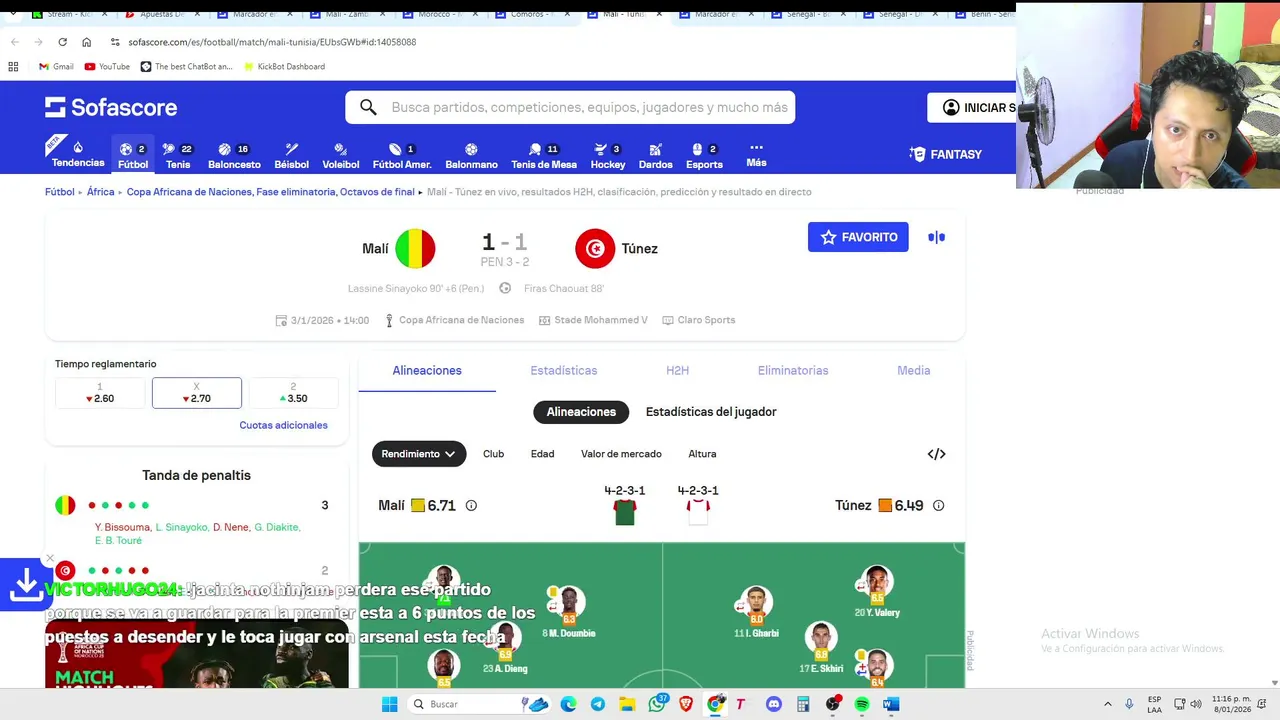Open the Cuotas adicionales link
The height and width of the screenshot is (720, 1280).
283,425
